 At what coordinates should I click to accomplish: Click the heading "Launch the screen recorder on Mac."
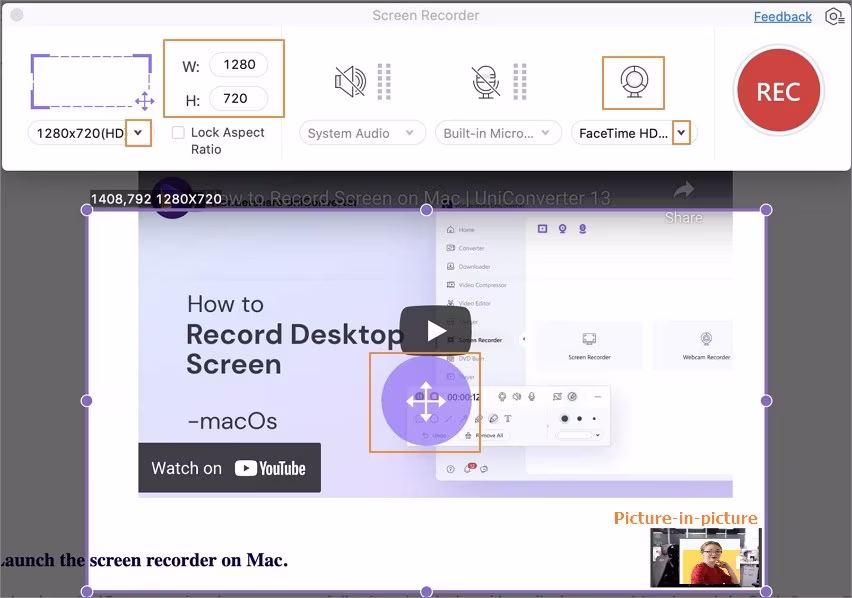tap(143, 560)
